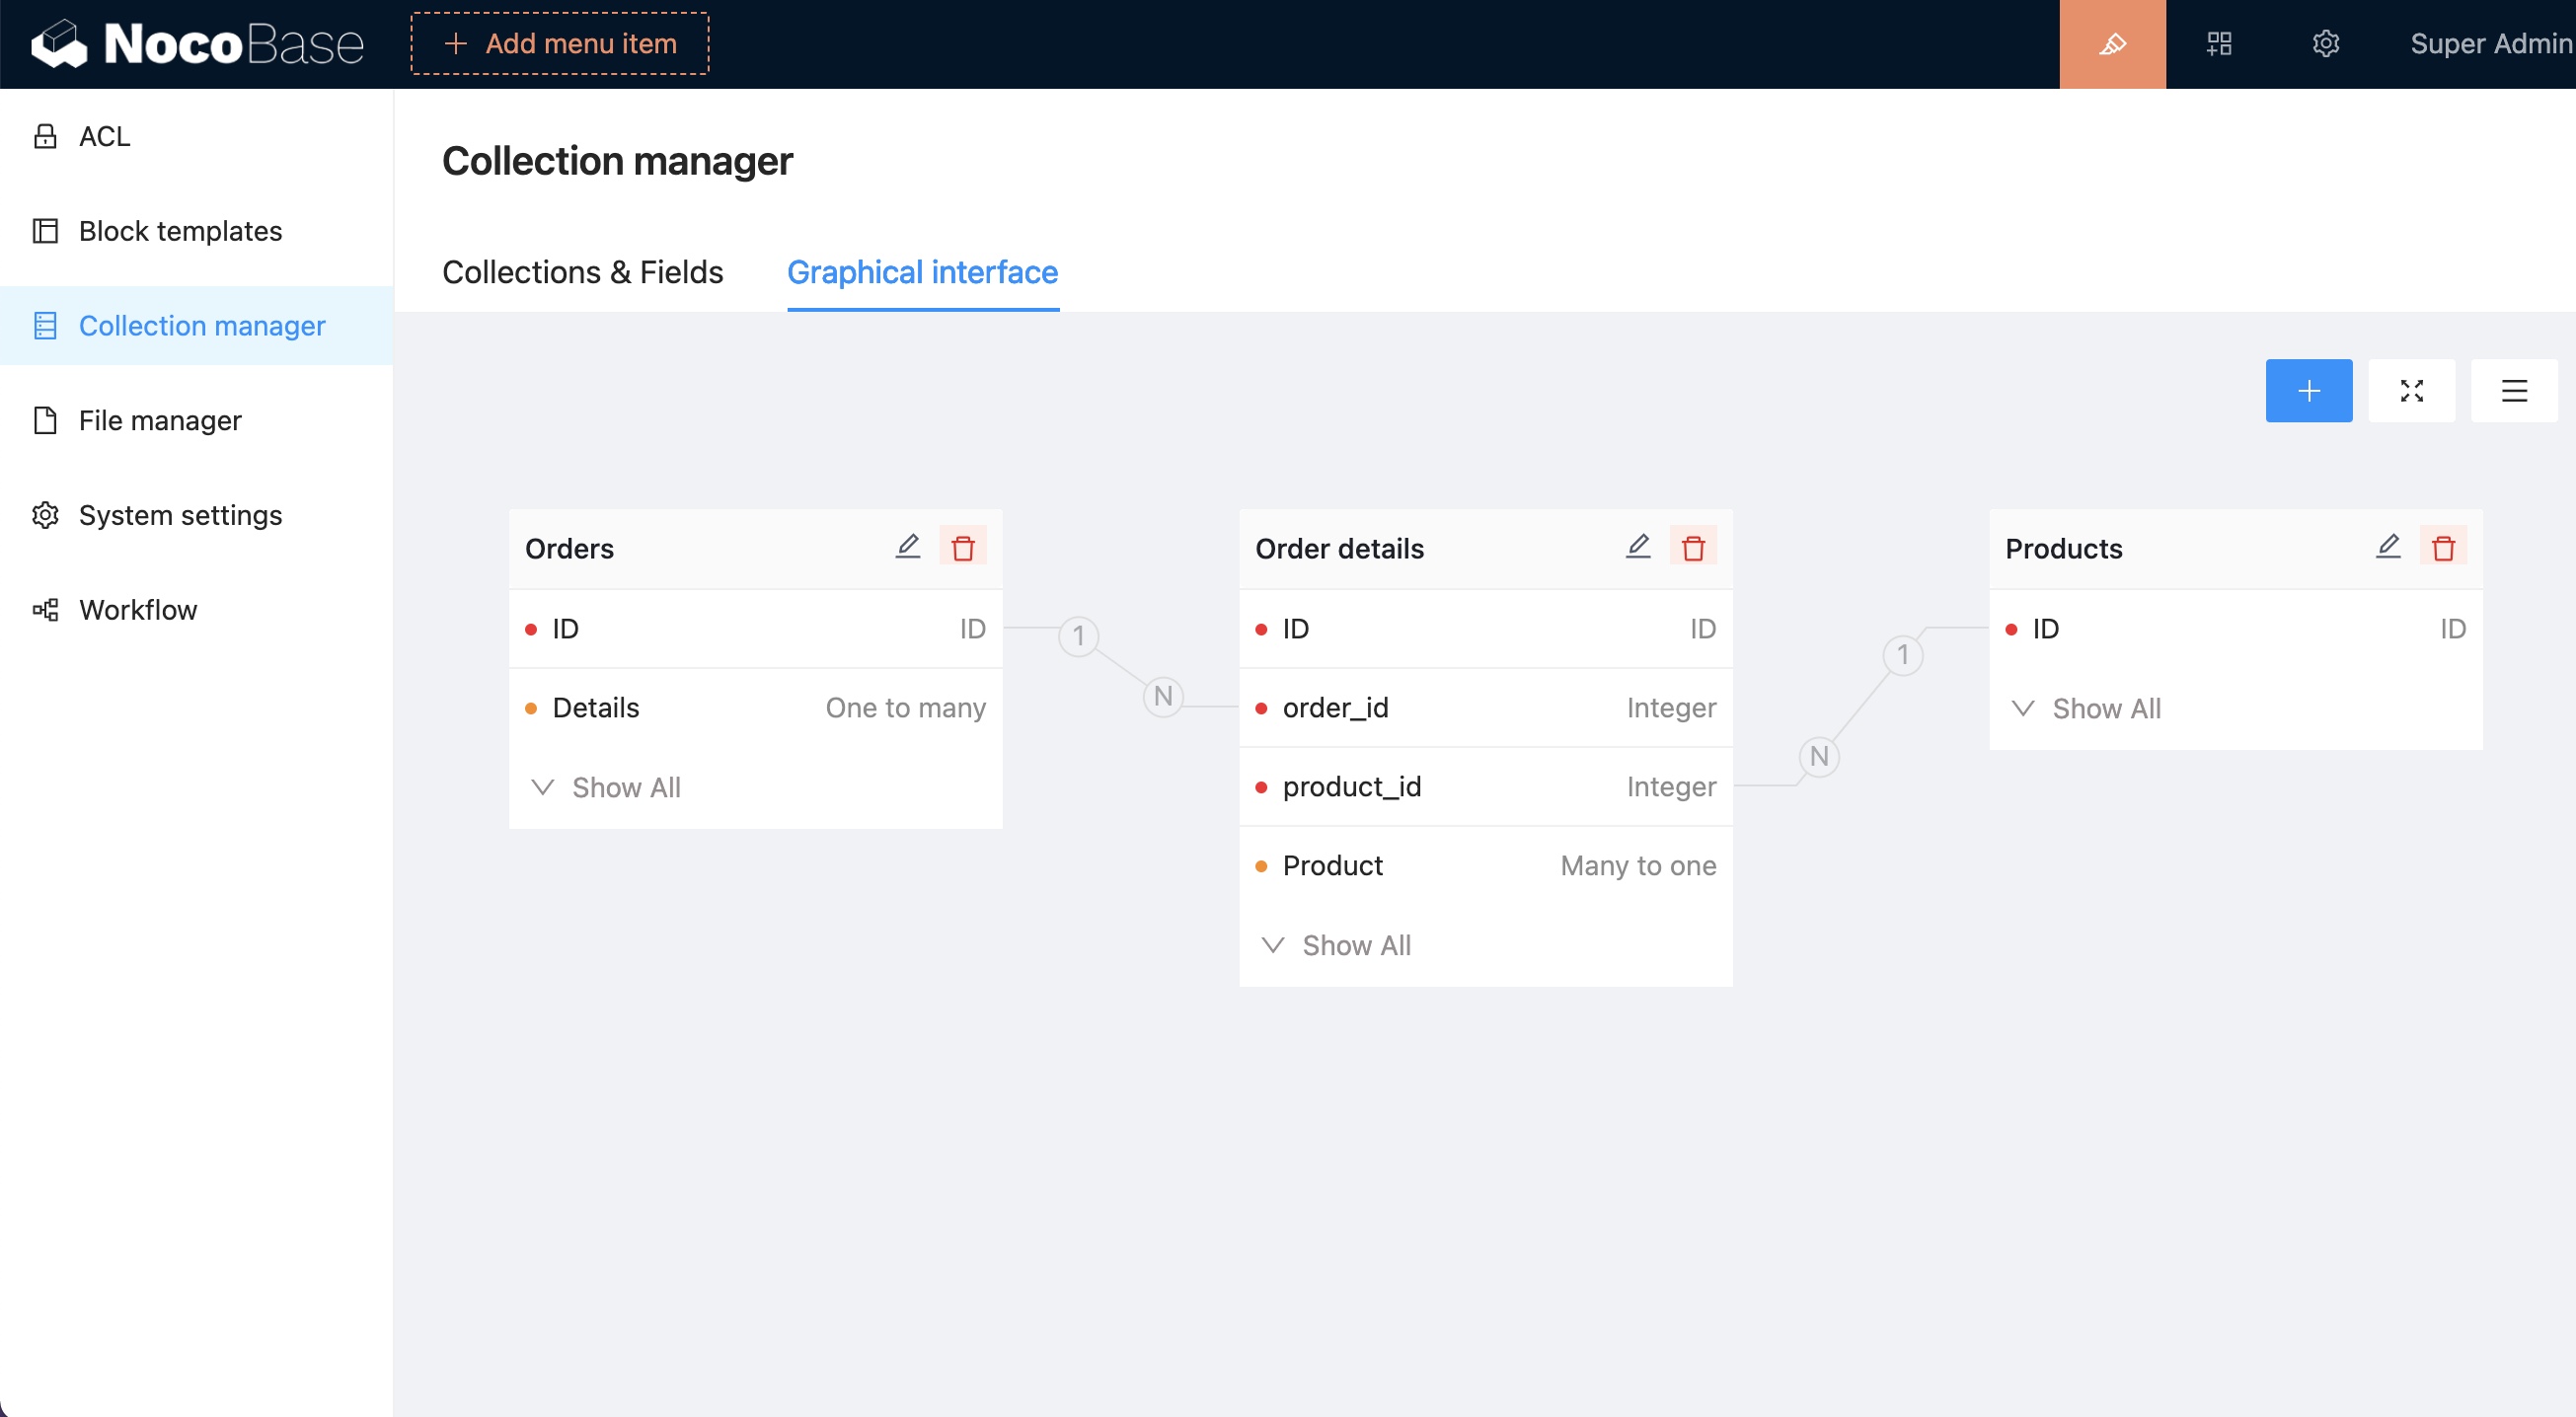Open Super Admin user menu
The height and width of the screenshot is (1417, 2576).
coord(2489,44)
